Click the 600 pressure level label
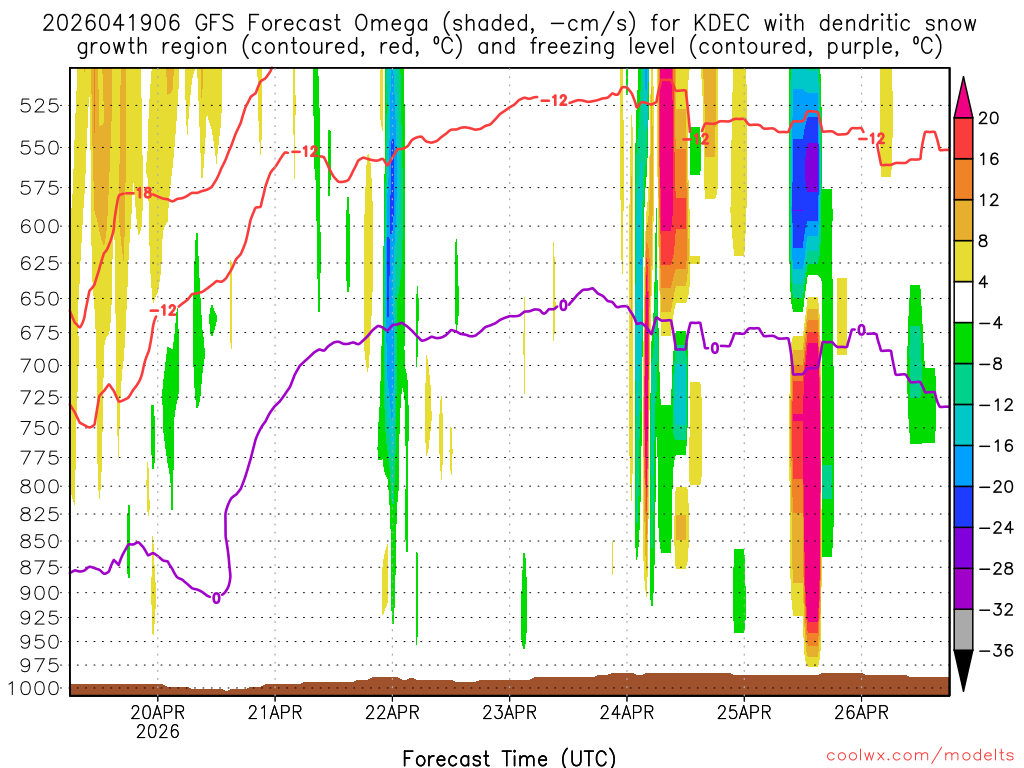The height and width of the screenshot is (768, 1024). coord(40,227)
